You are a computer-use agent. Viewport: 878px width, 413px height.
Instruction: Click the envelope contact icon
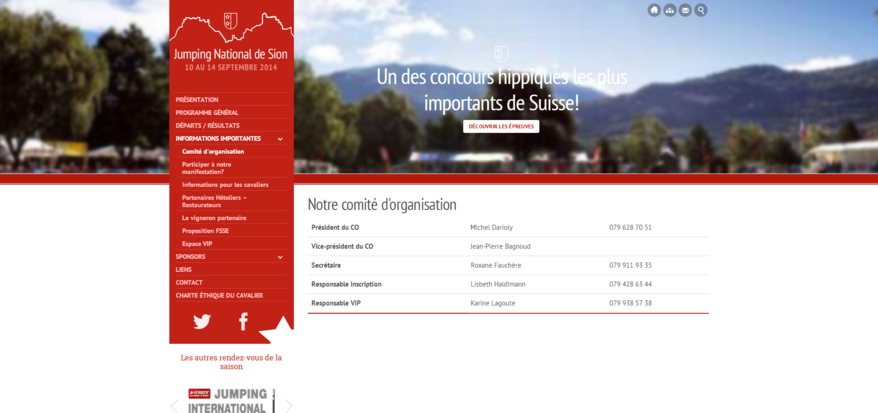(685, 10)
